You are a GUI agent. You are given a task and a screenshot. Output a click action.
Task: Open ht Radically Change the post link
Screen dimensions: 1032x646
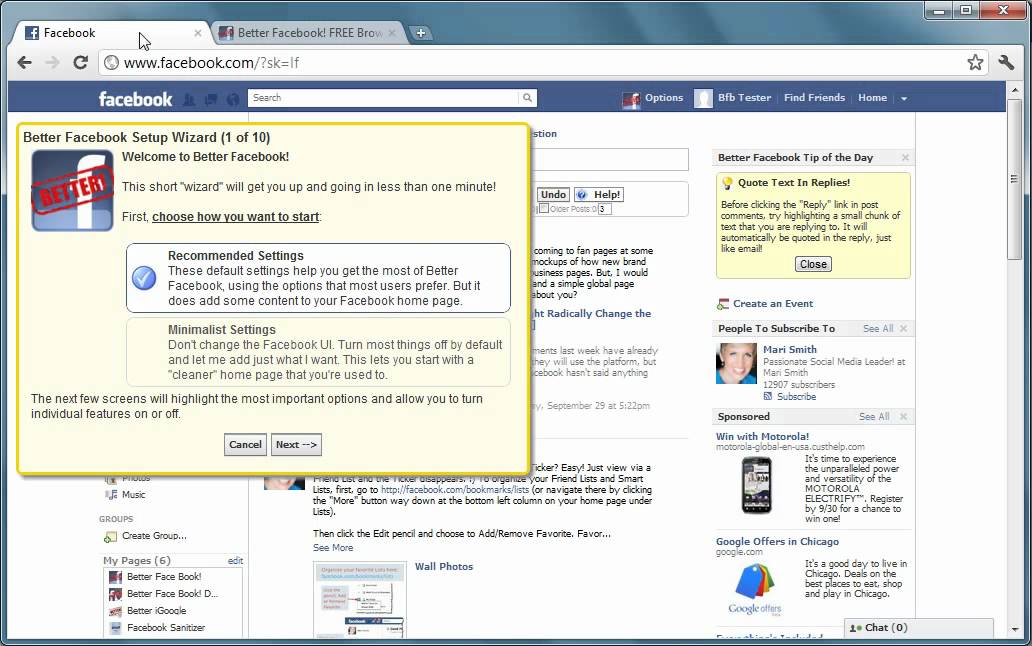click(592, 314)
